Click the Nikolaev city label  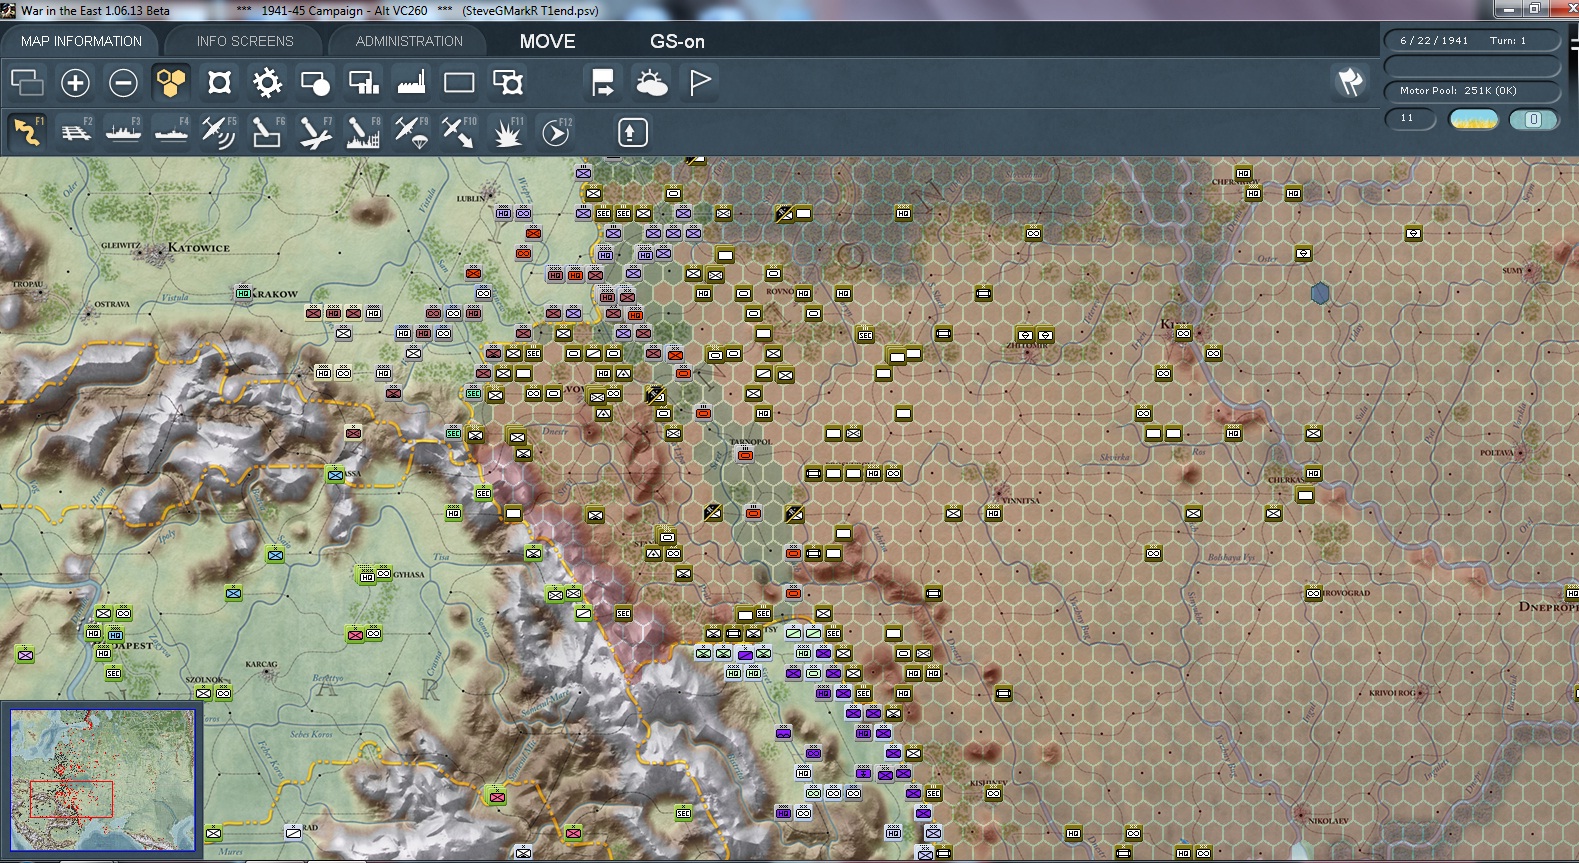tap(1328, 820)
